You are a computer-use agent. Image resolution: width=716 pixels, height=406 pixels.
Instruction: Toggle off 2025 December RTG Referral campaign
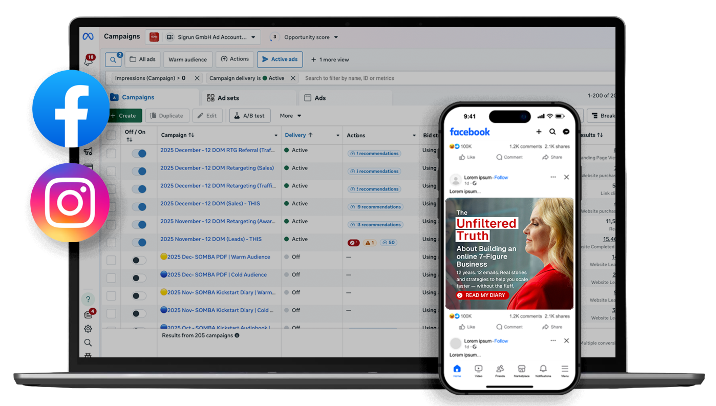139,153
